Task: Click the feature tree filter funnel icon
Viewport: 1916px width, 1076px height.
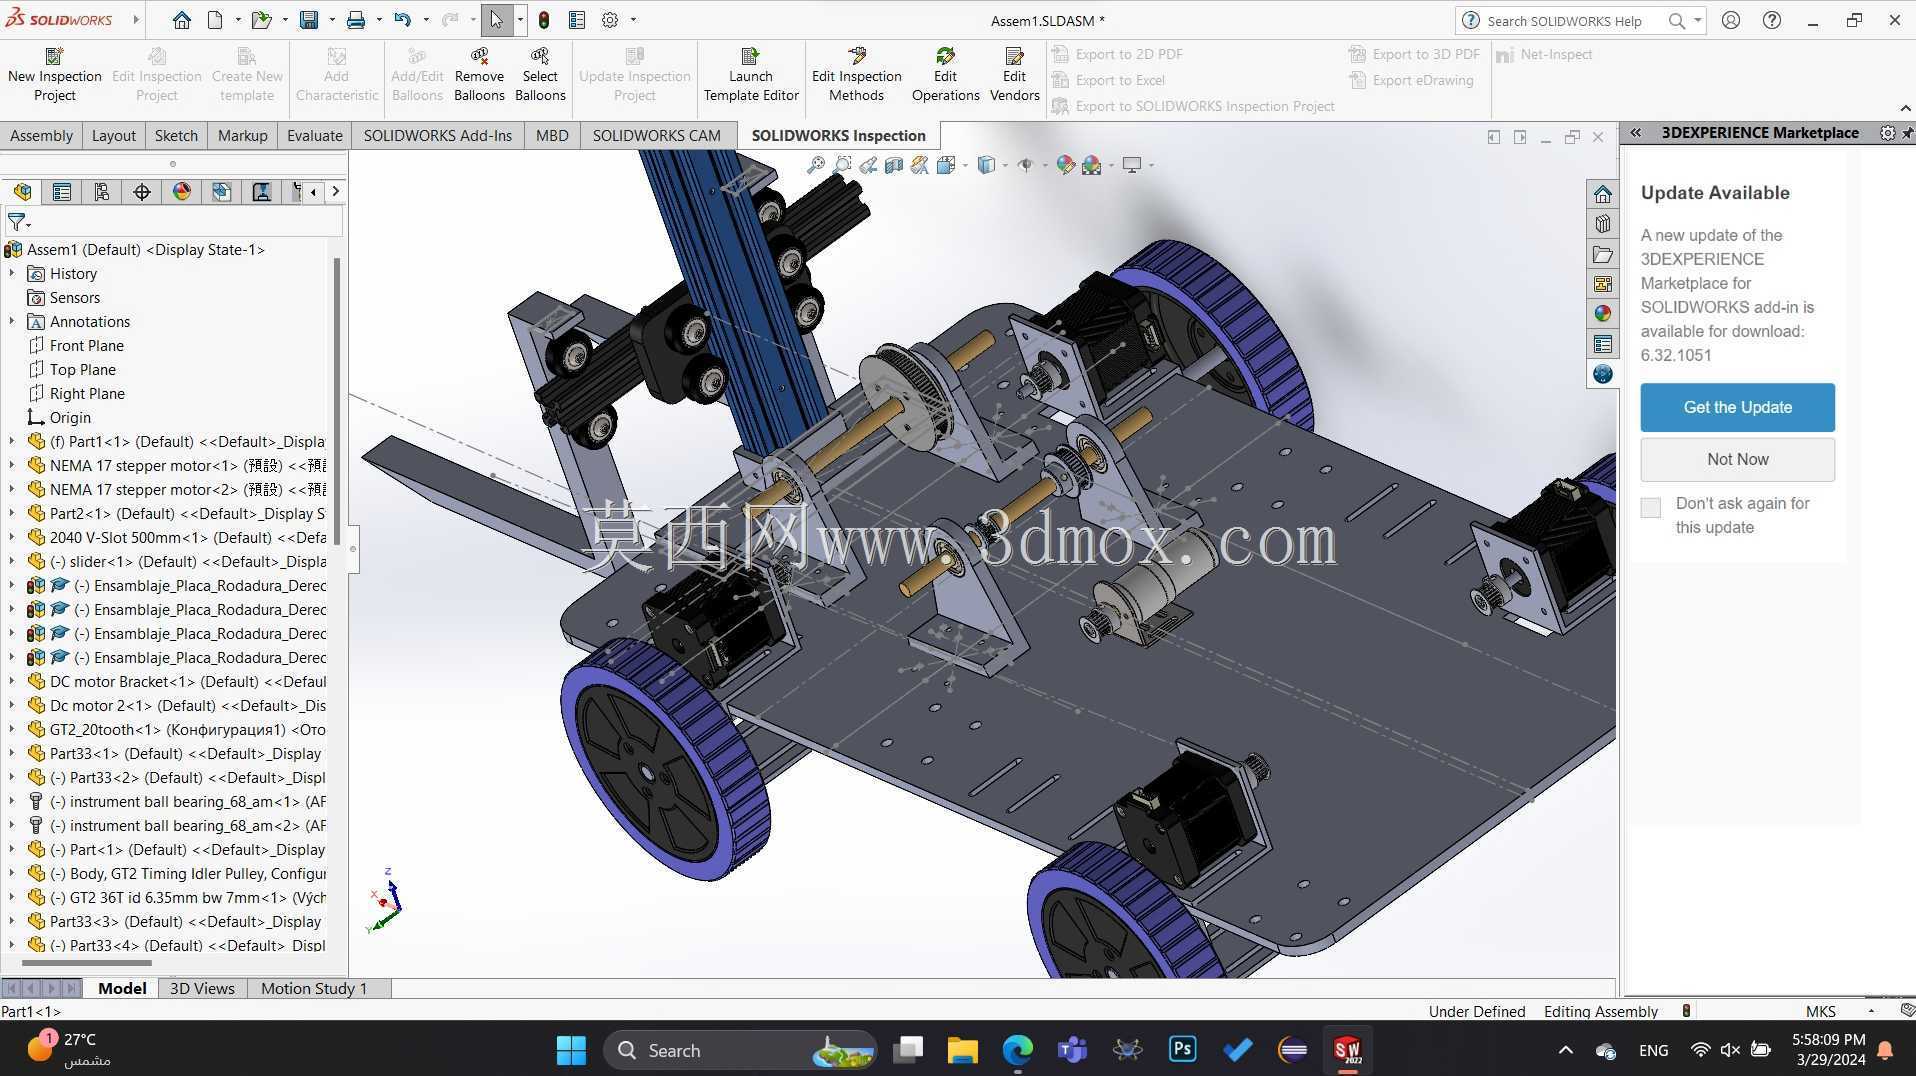Action: coord(17,222)
